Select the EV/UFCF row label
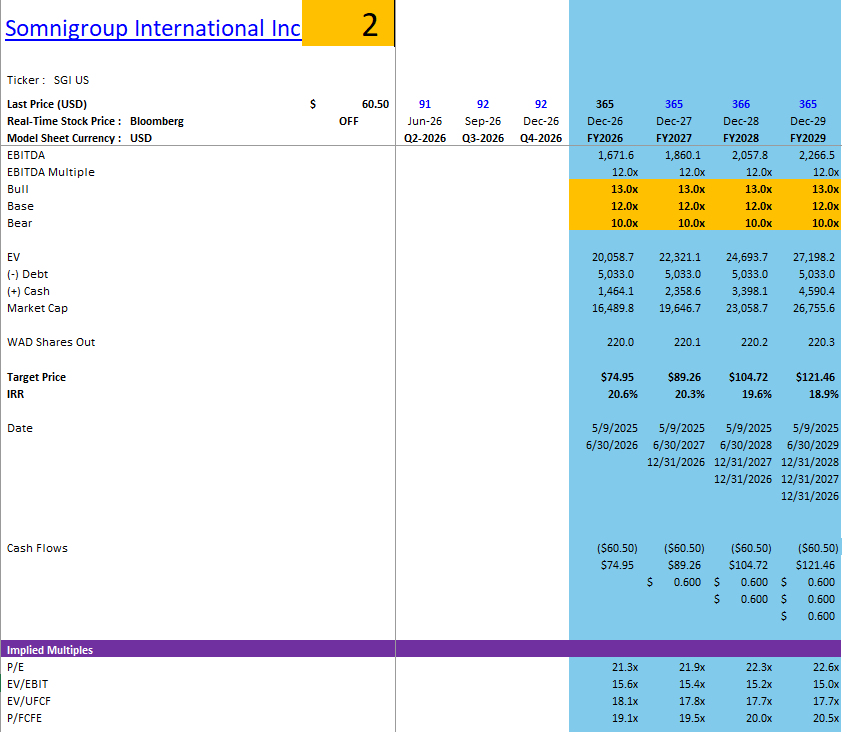Screen dimensions: 842x732 coord(28,701)
